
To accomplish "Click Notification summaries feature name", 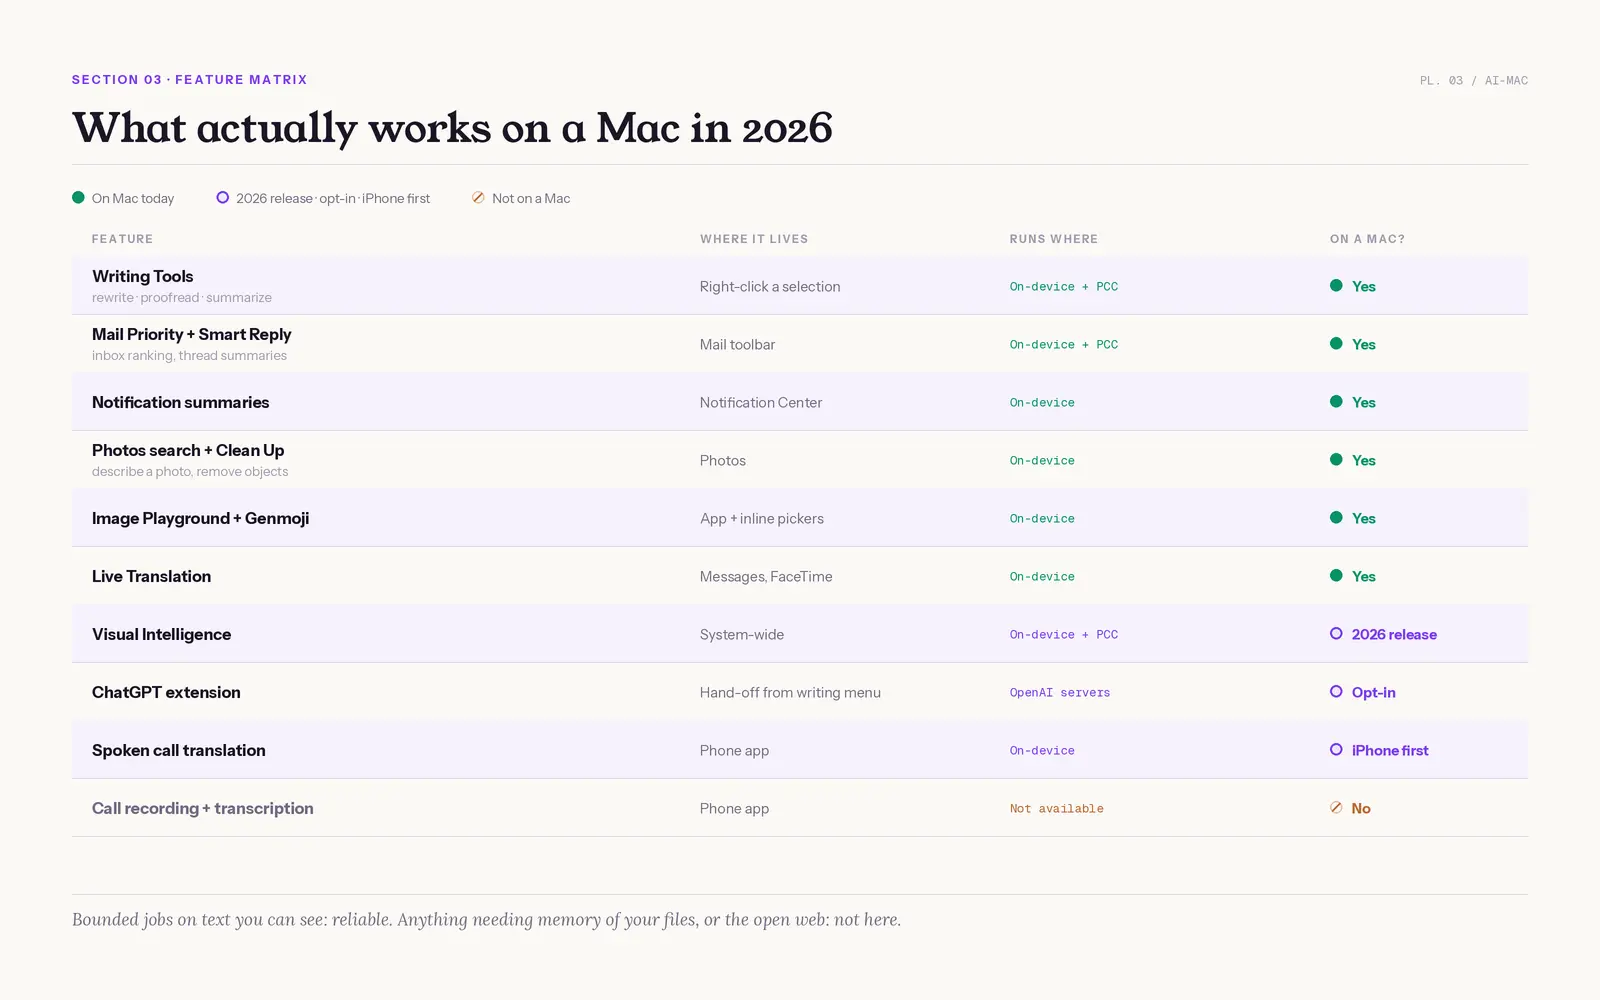I will [181, 402].
